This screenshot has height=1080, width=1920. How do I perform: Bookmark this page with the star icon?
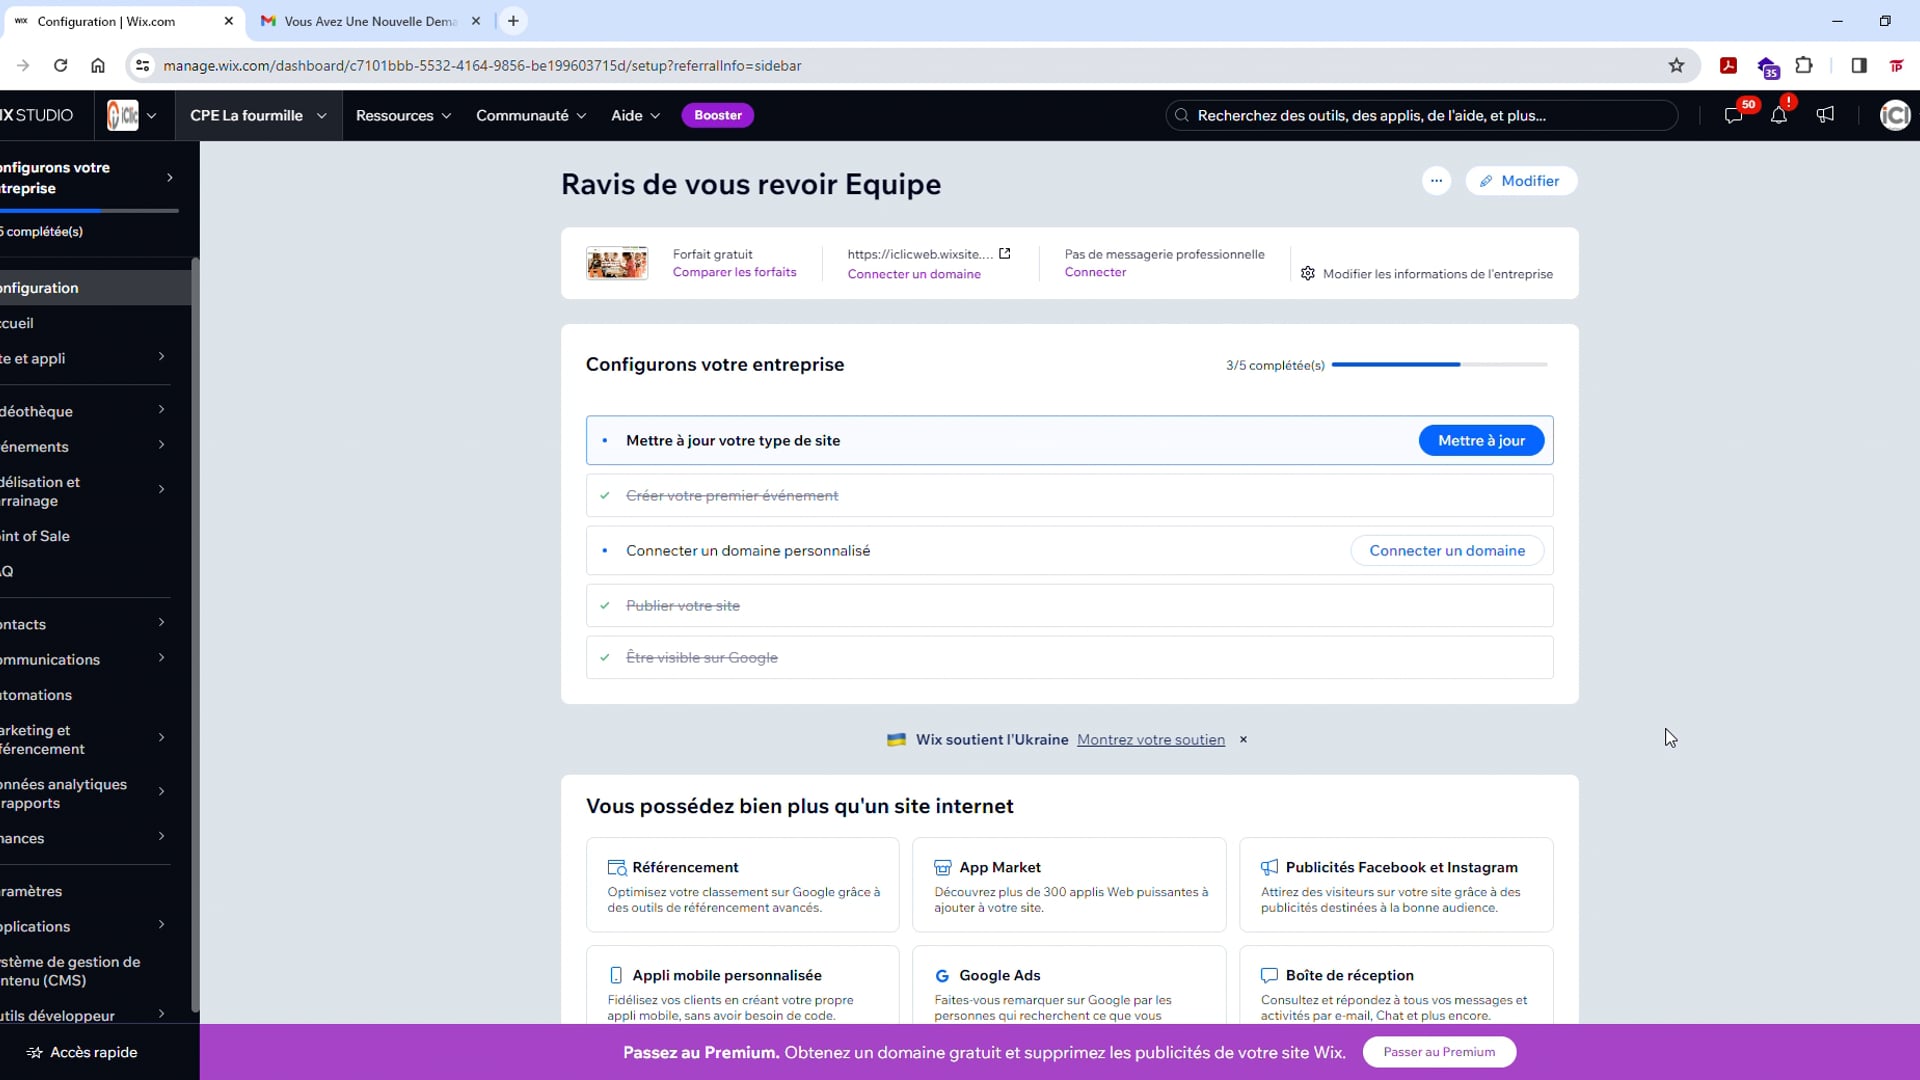pyautogui.click(x=1676, y=66)
